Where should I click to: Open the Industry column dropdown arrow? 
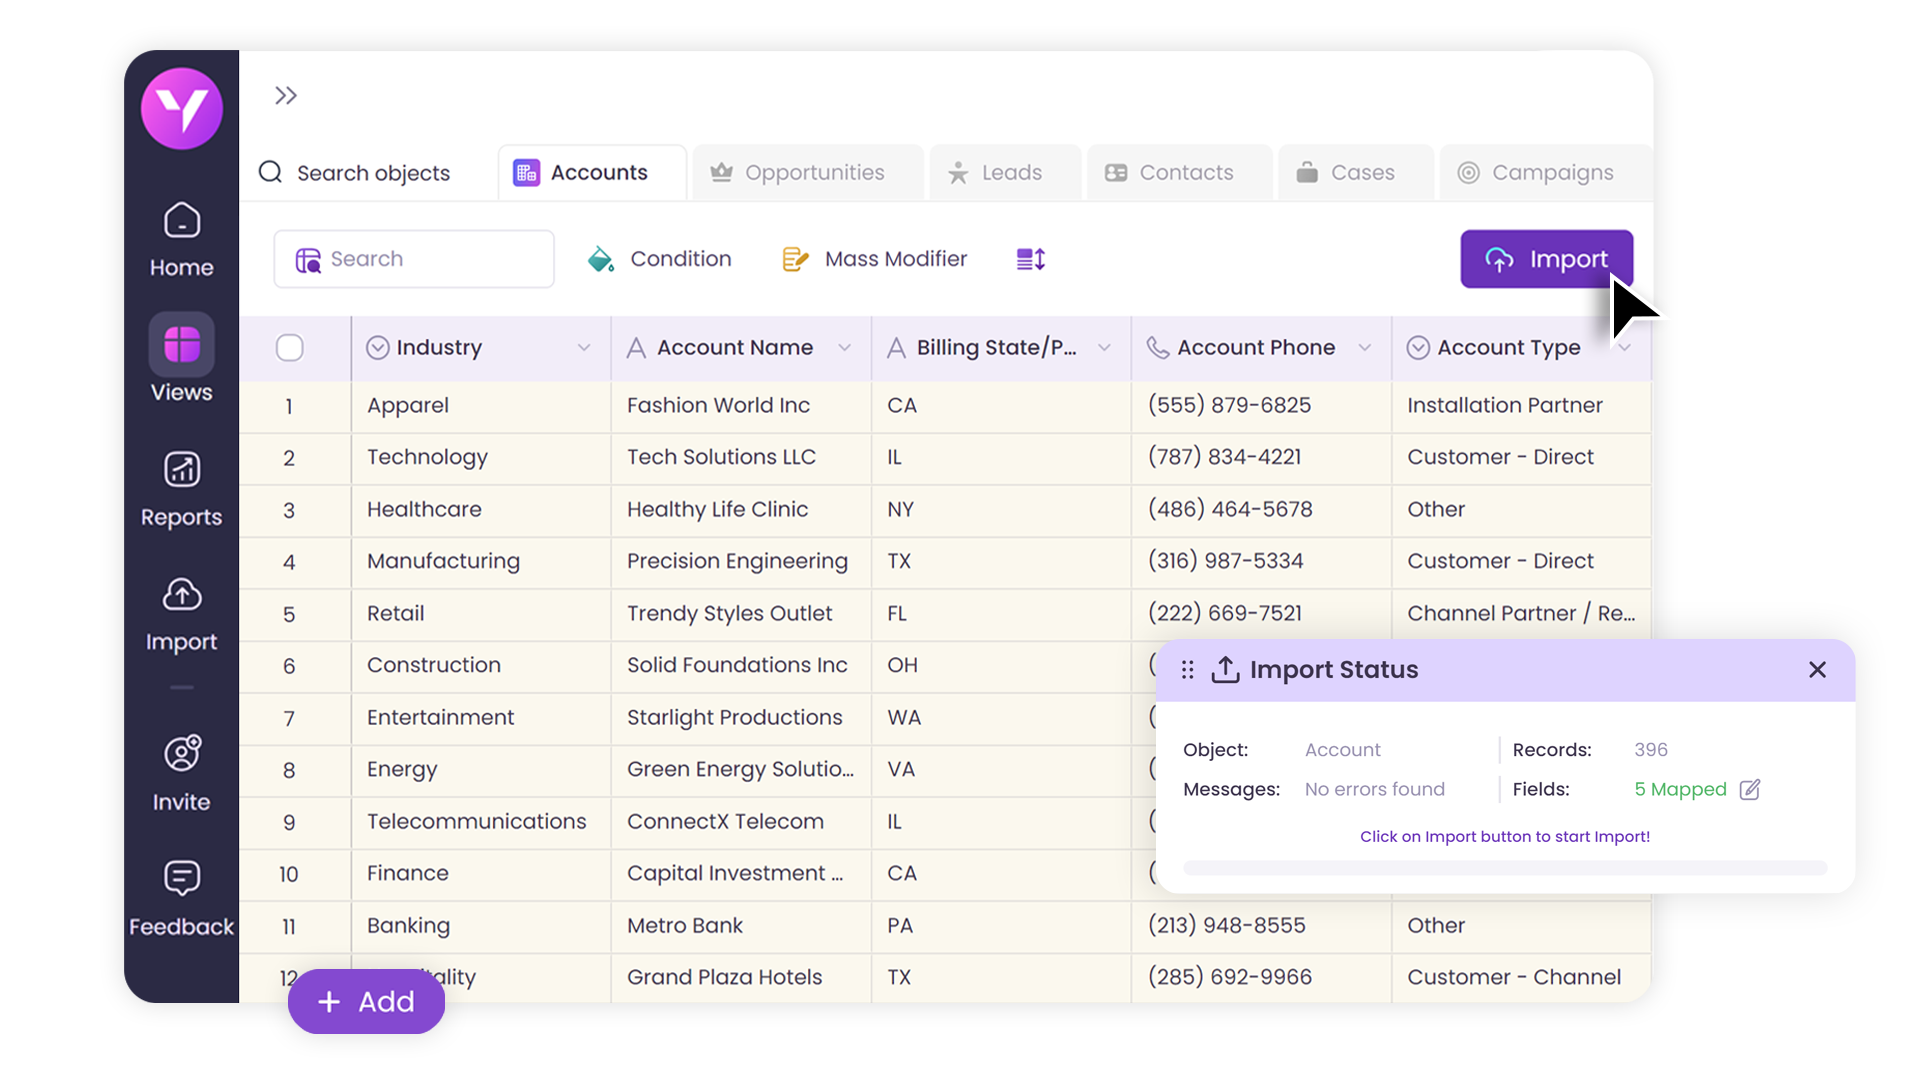click(584, 348)
